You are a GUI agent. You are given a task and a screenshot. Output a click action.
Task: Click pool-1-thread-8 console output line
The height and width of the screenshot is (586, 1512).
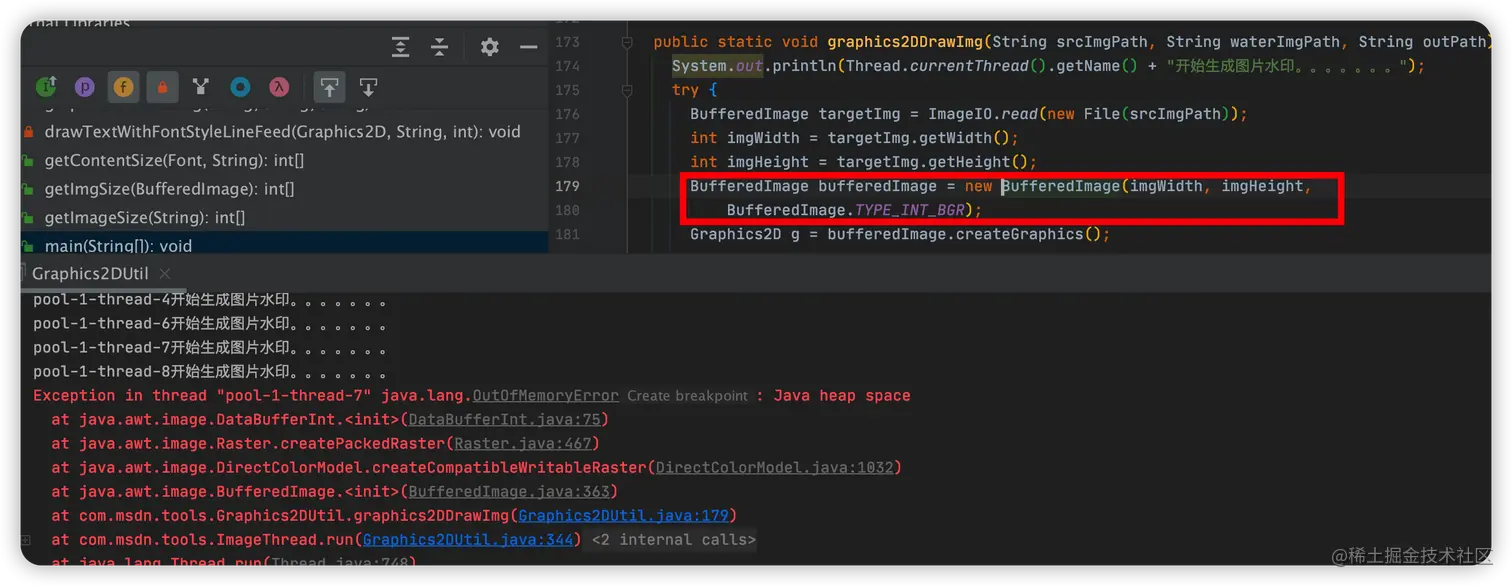(x=210, y=372)
